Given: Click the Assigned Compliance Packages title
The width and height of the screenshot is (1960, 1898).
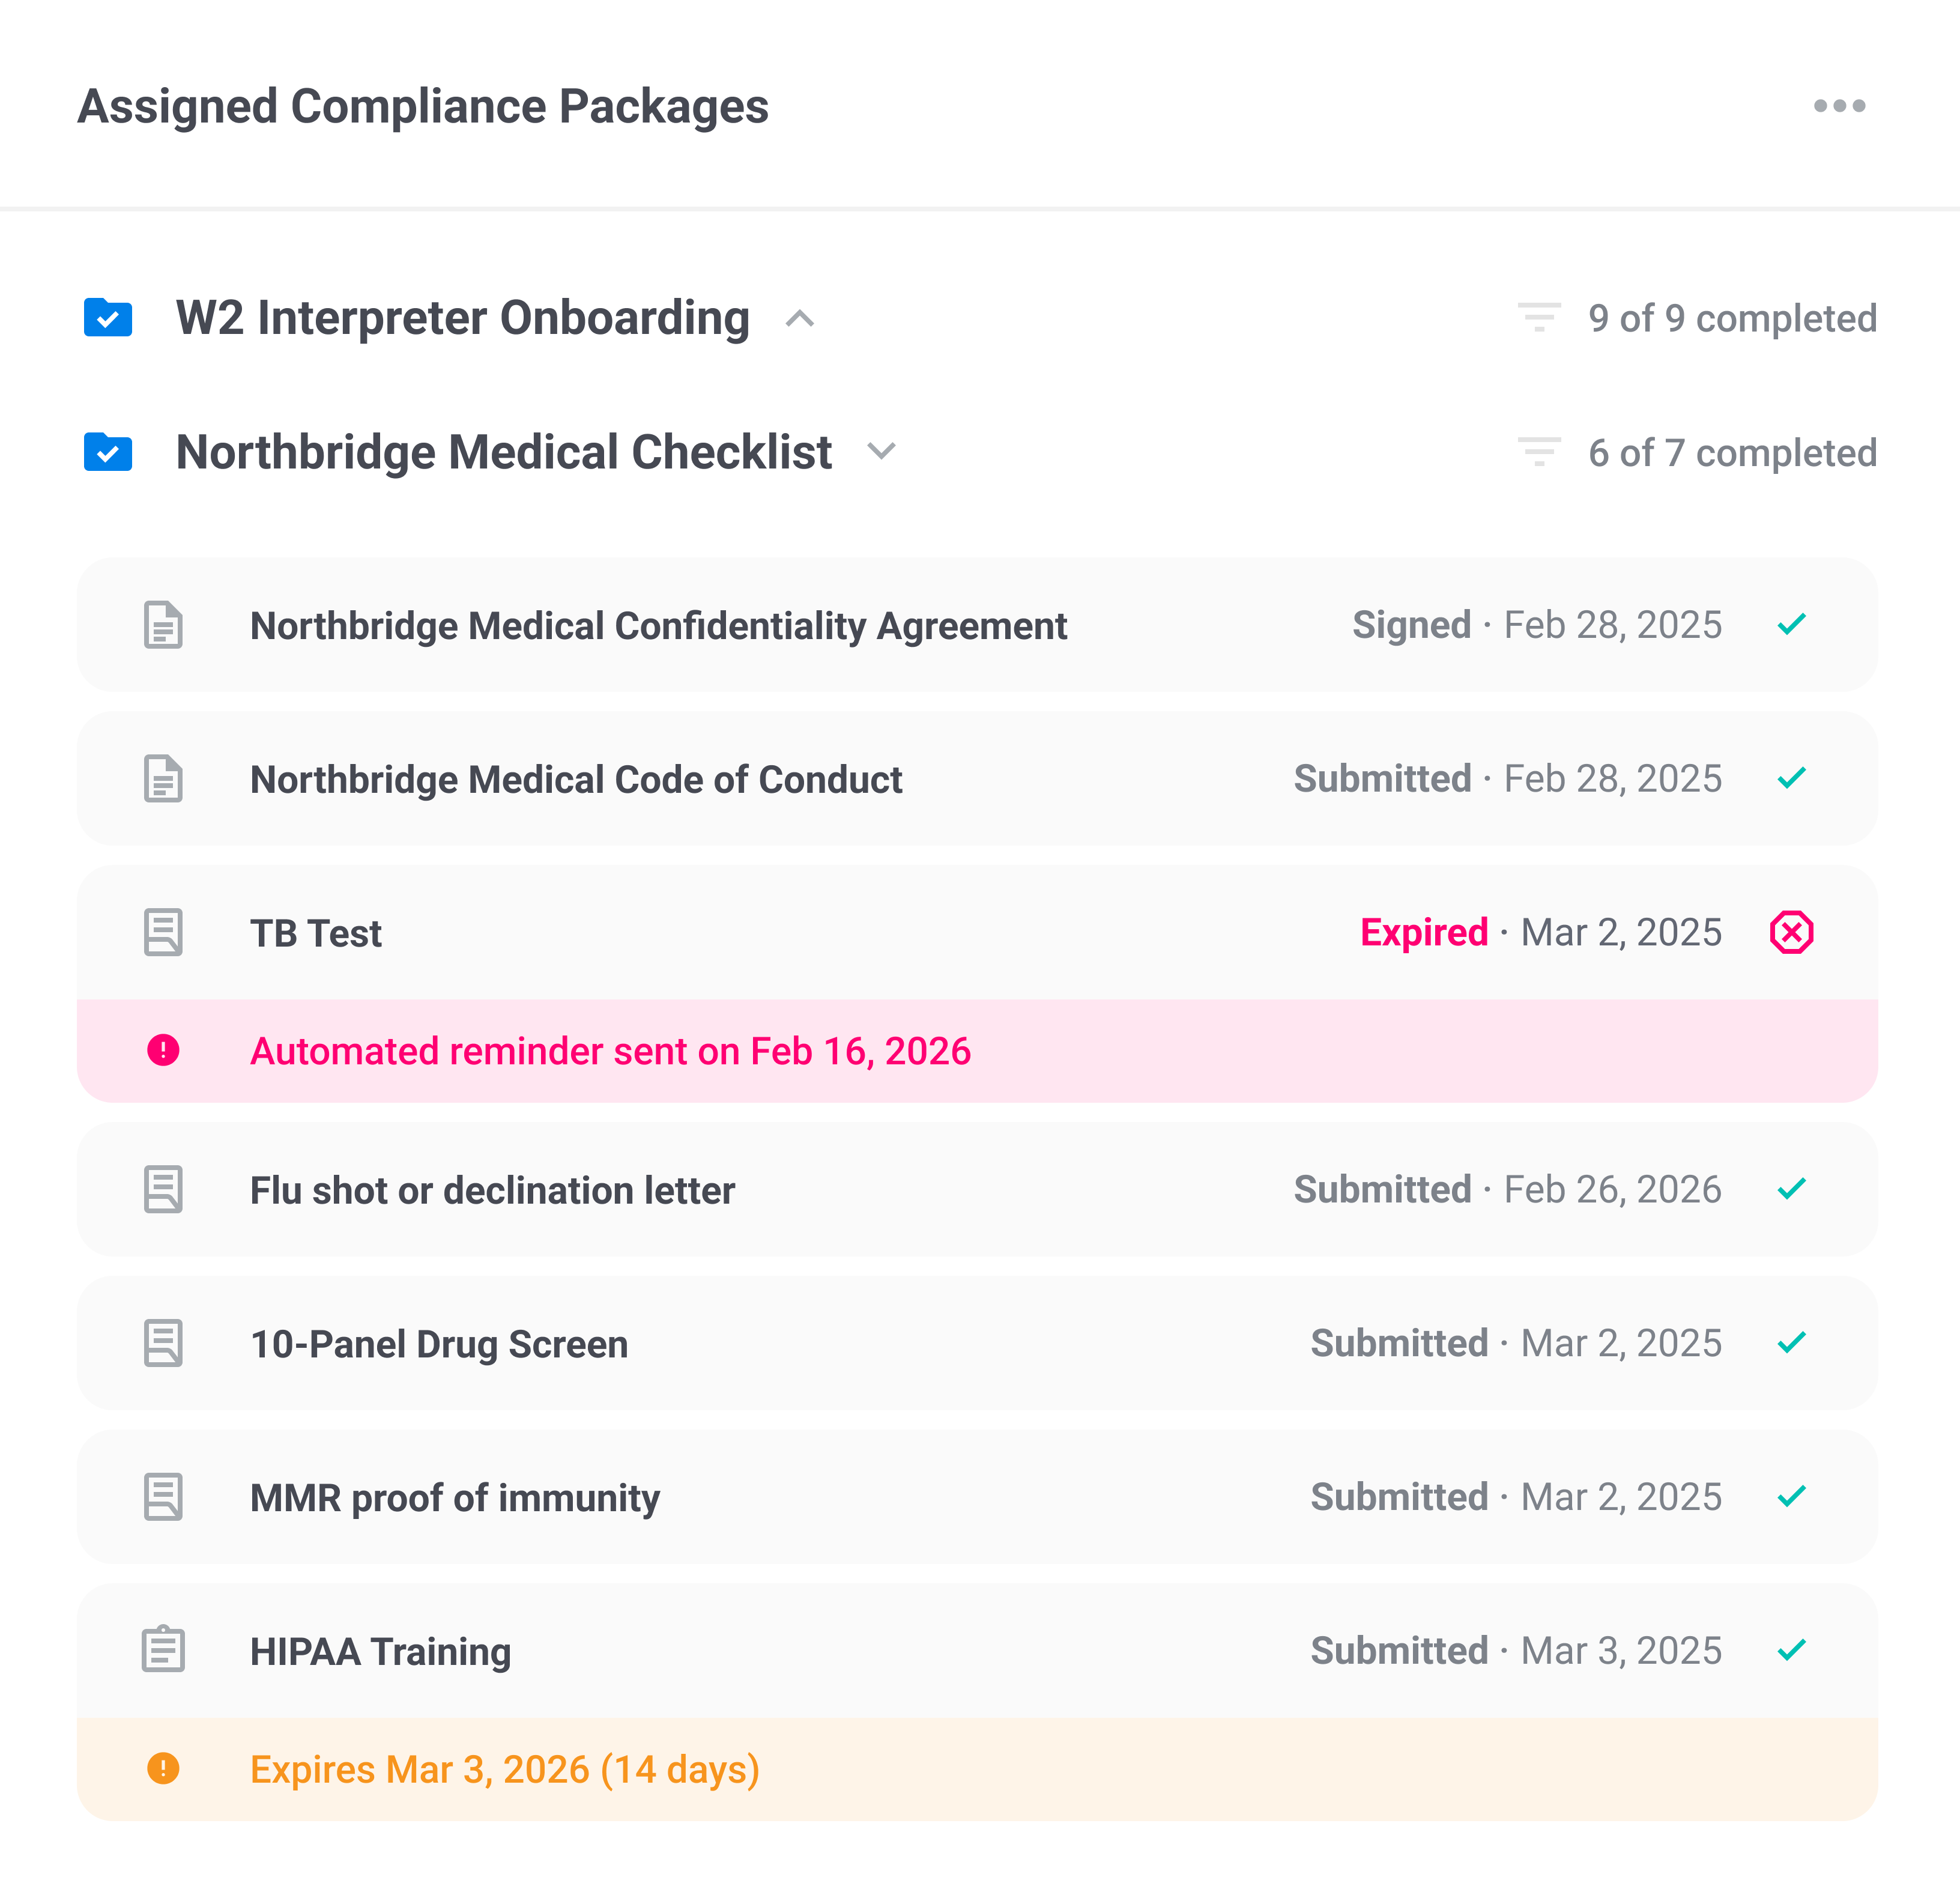Looking at the screenshot, I should (x=423, y=106).
